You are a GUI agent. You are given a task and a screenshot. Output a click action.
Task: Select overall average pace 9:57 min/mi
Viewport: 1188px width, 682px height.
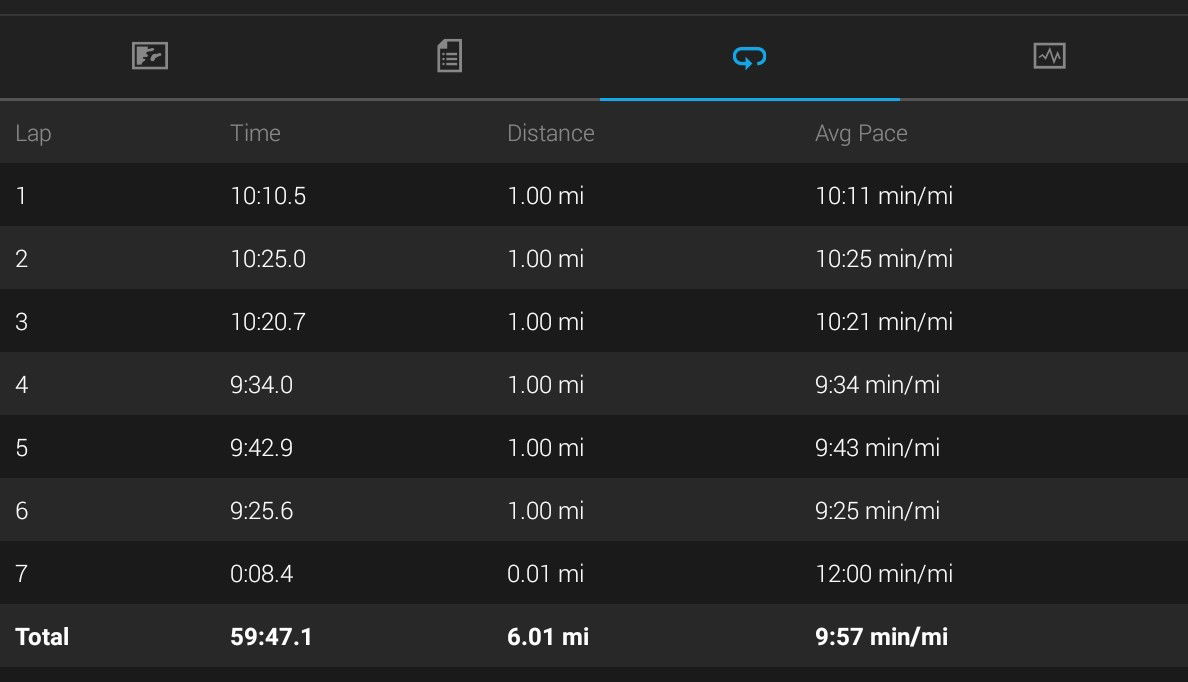tap(881, 637)
